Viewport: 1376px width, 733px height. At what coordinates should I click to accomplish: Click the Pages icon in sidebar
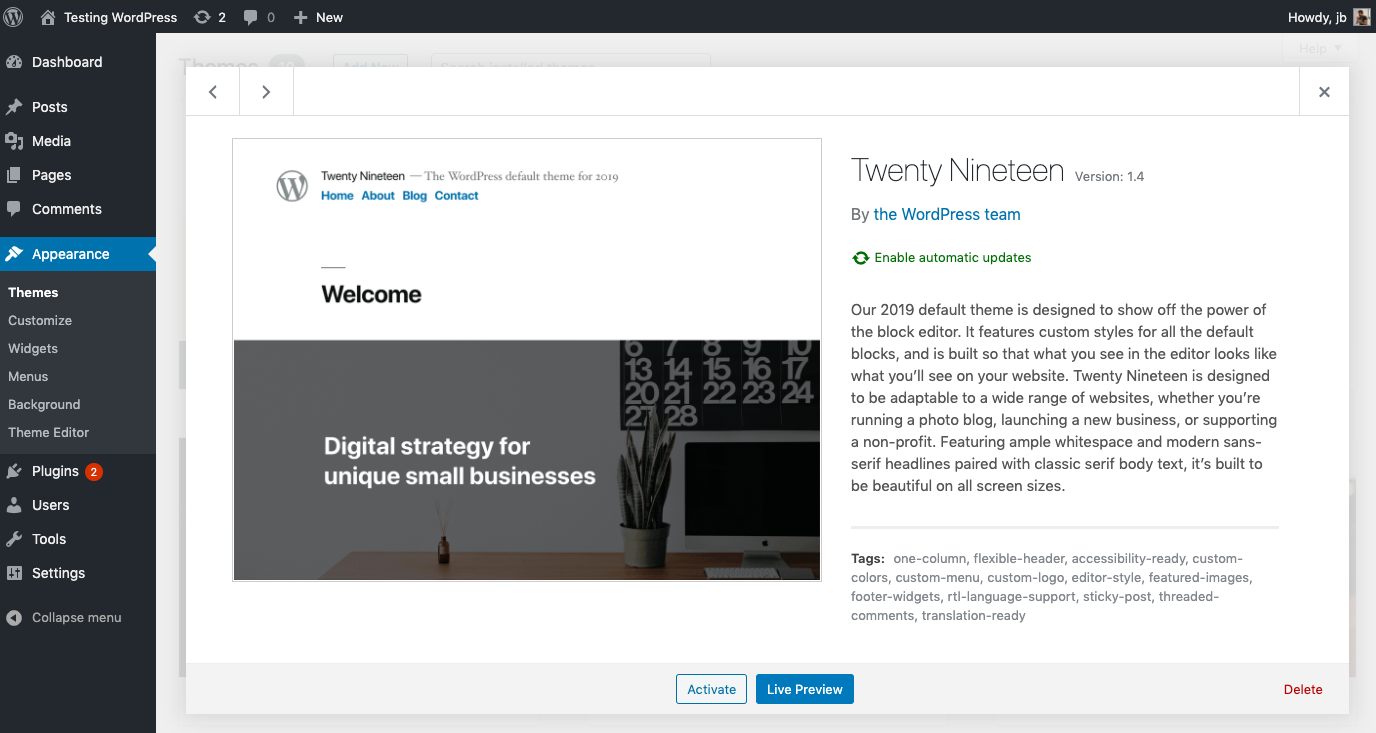click(x=14, y=175)
